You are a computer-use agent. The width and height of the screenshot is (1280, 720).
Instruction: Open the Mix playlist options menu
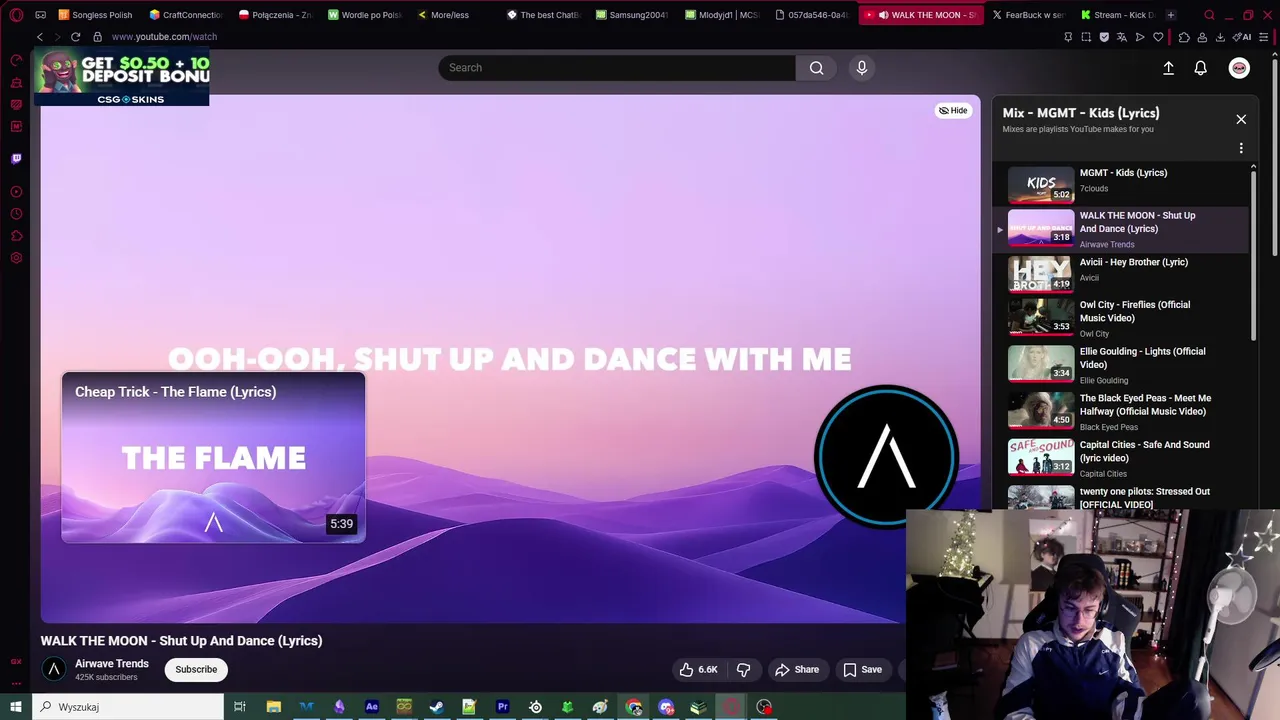(x=1241, y=148)
